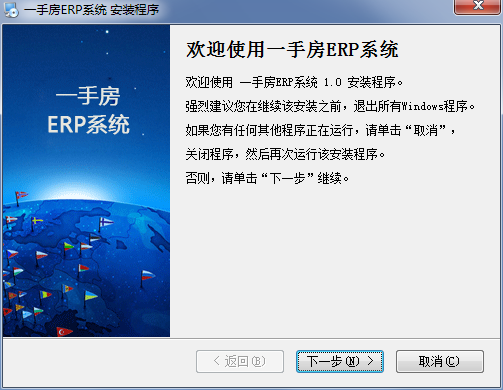Close the installer with the red X button

[478, 6]
